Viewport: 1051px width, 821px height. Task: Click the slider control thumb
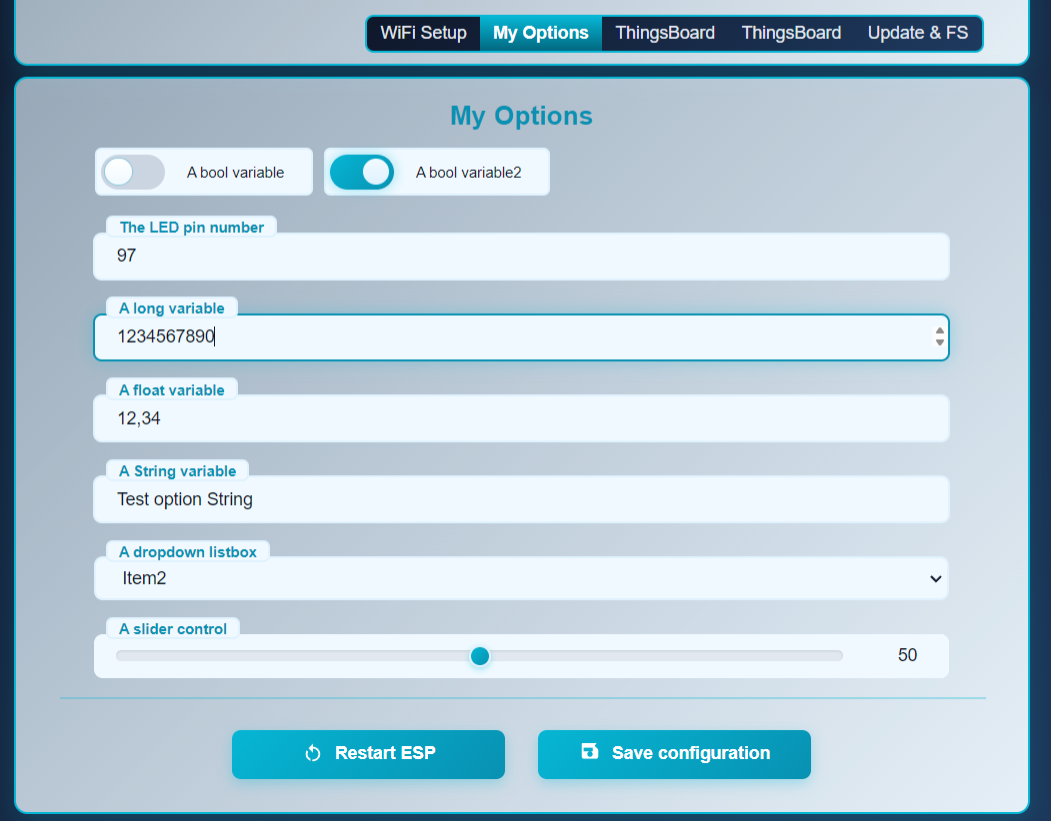pyautogui.click(x=480, y=656)
